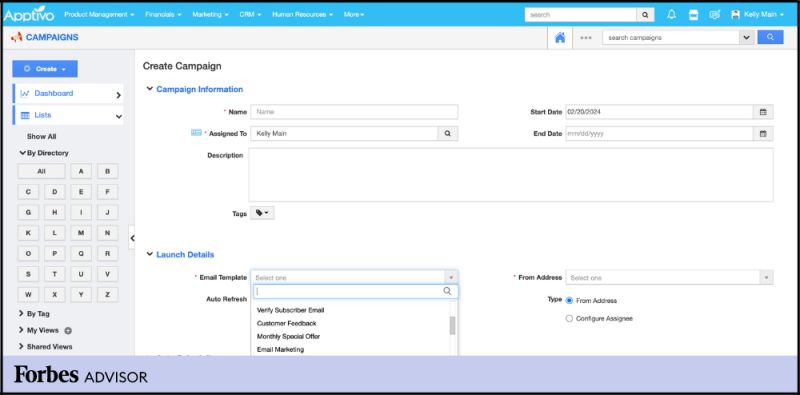Click the plus icon next to My Views

pos(68,331)
